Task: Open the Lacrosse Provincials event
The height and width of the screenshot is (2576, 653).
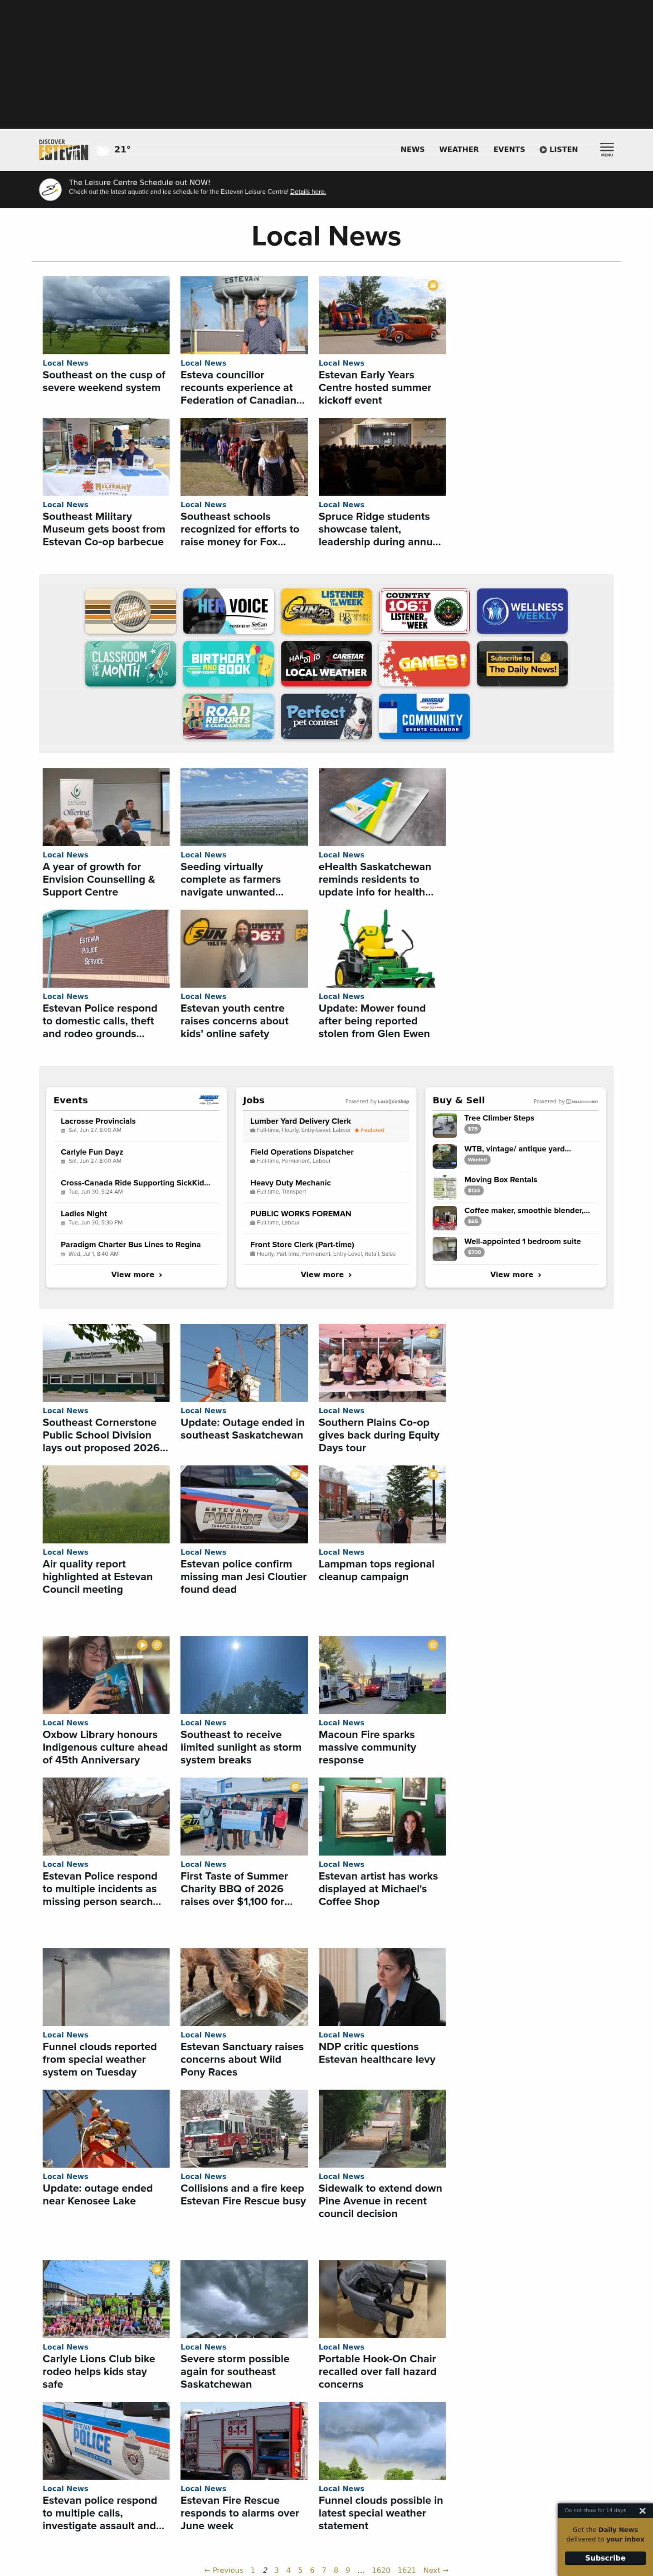Action: point(98,1121)
